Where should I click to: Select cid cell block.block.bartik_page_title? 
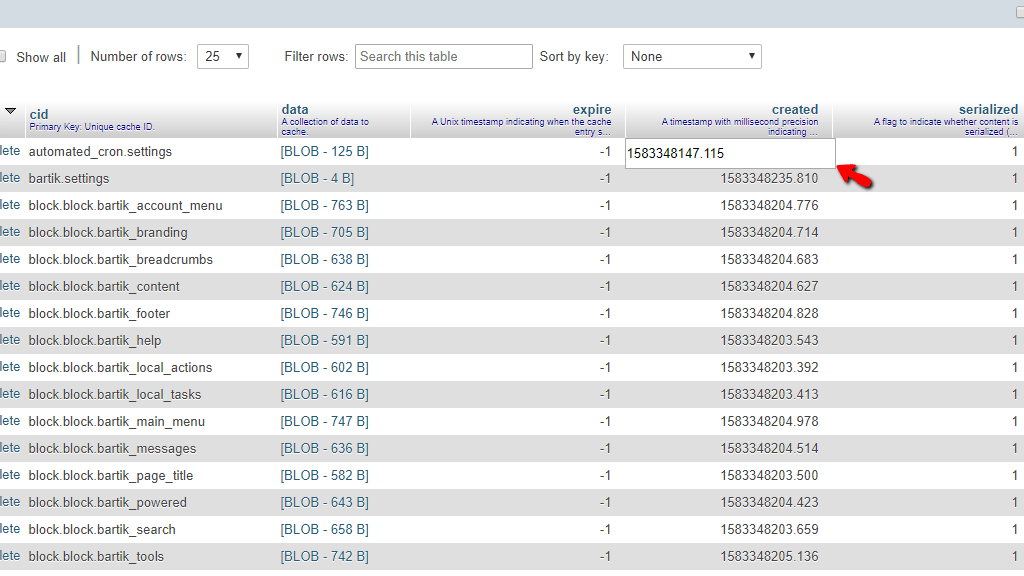111,475
